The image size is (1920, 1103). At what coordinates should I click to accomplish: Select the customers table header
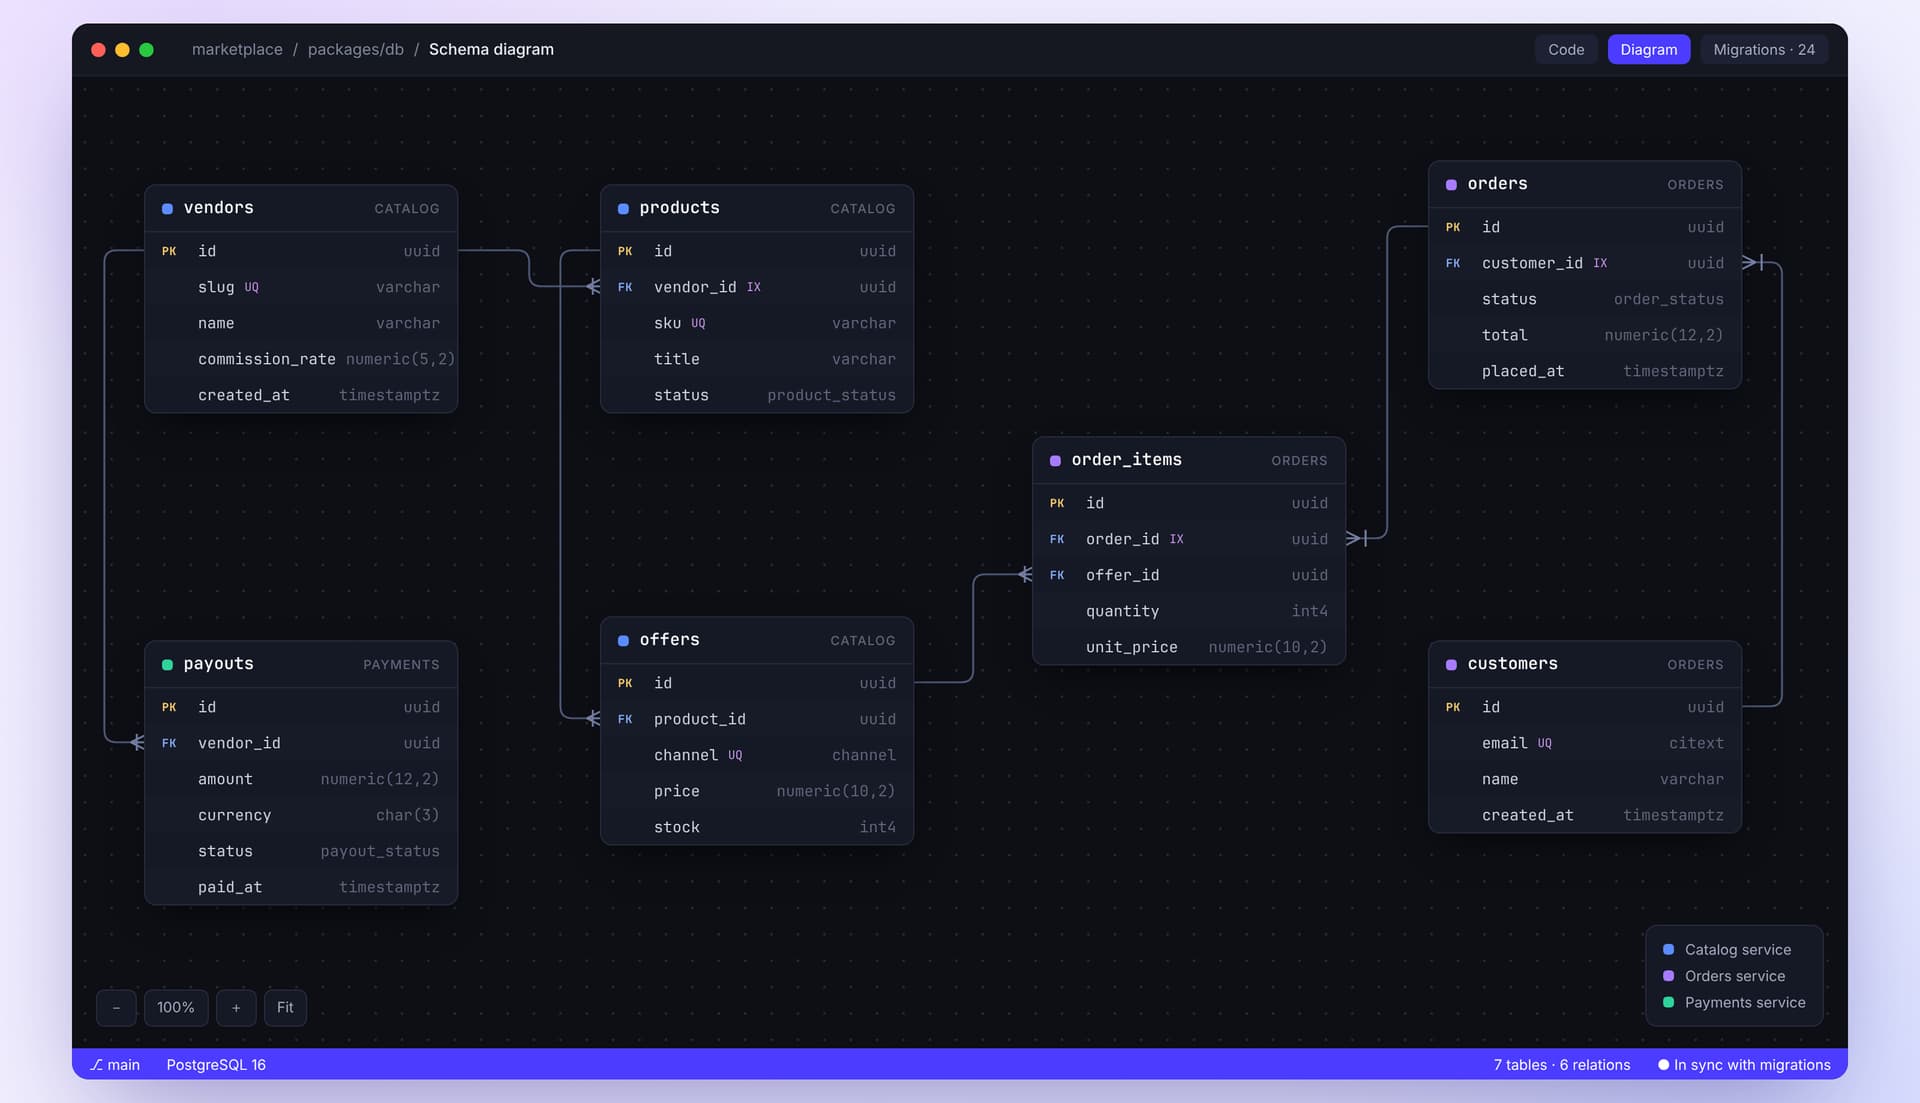pyautogui.click(x=1585, y=664)
